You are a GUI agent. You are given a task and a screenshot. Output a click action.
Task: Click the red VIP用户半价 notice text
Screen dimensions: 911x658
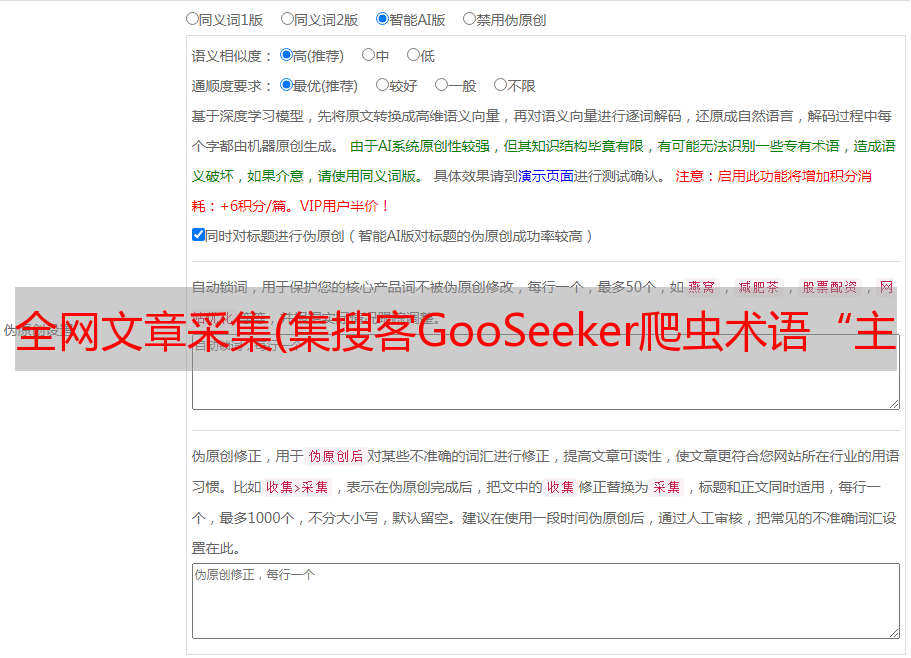click(345, 206)
